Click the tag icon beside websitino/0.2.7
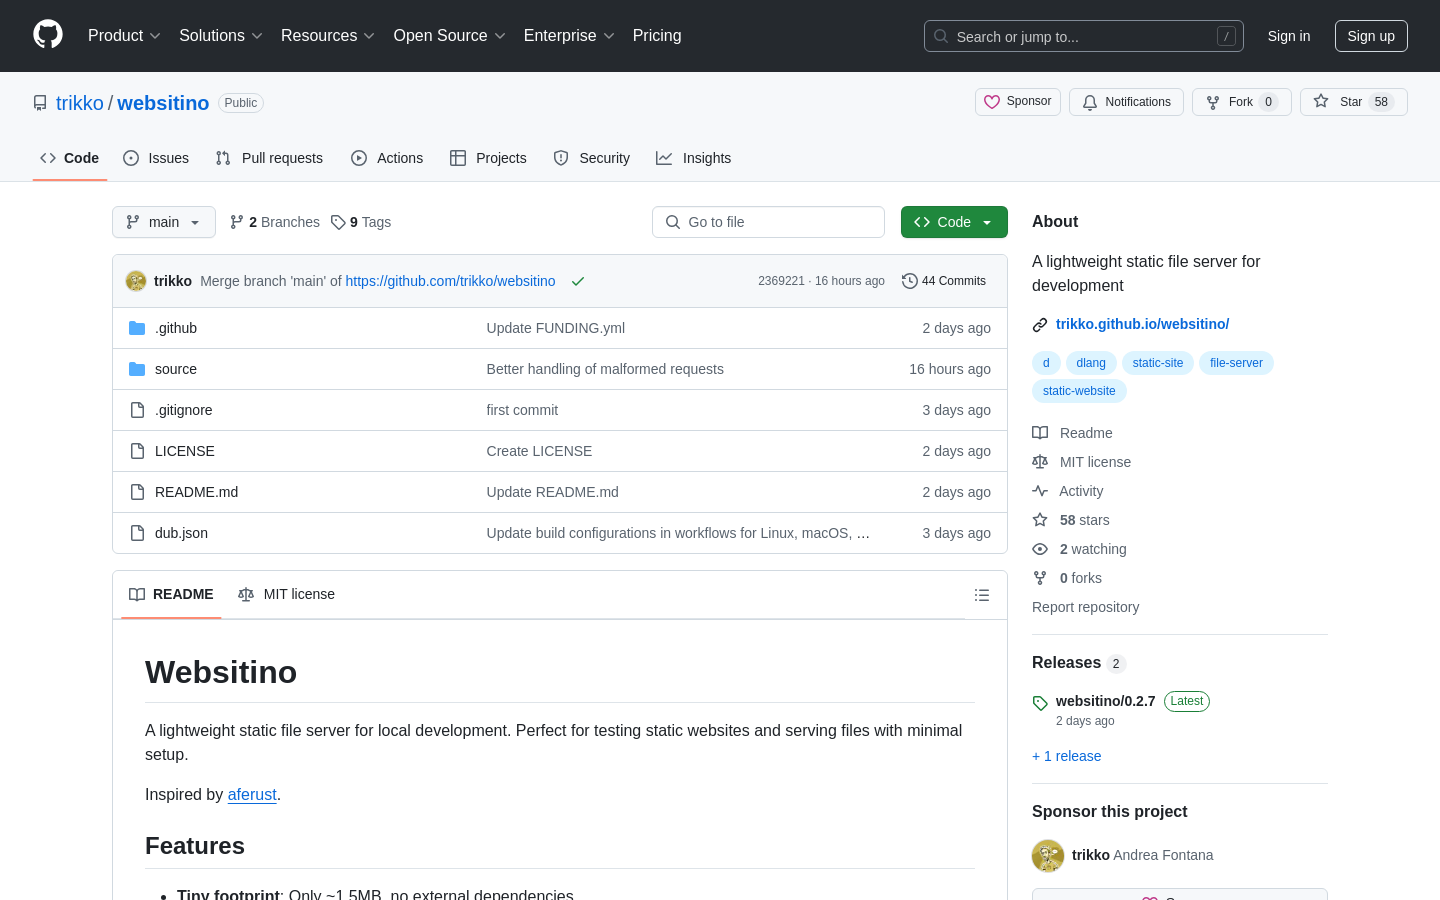 click(1040, 703)
